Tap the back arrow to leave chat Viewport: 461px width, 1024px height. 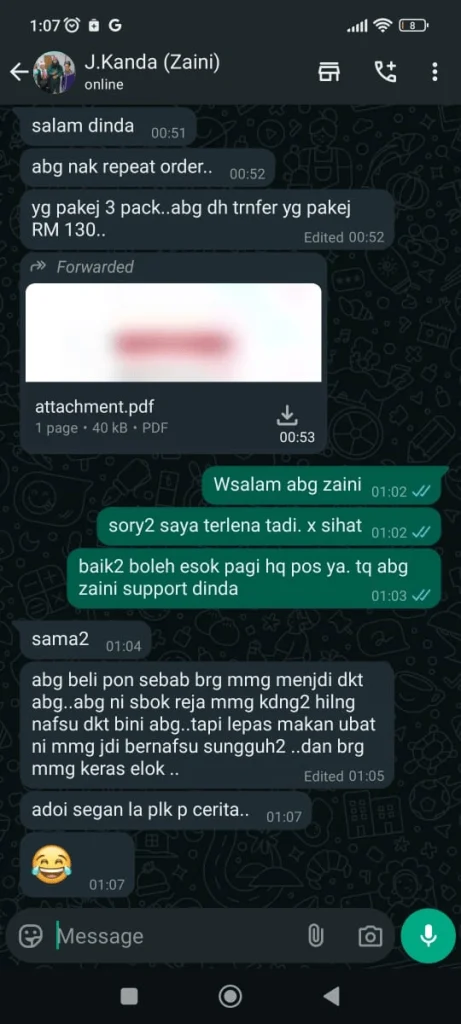click(x=18, y=72)
